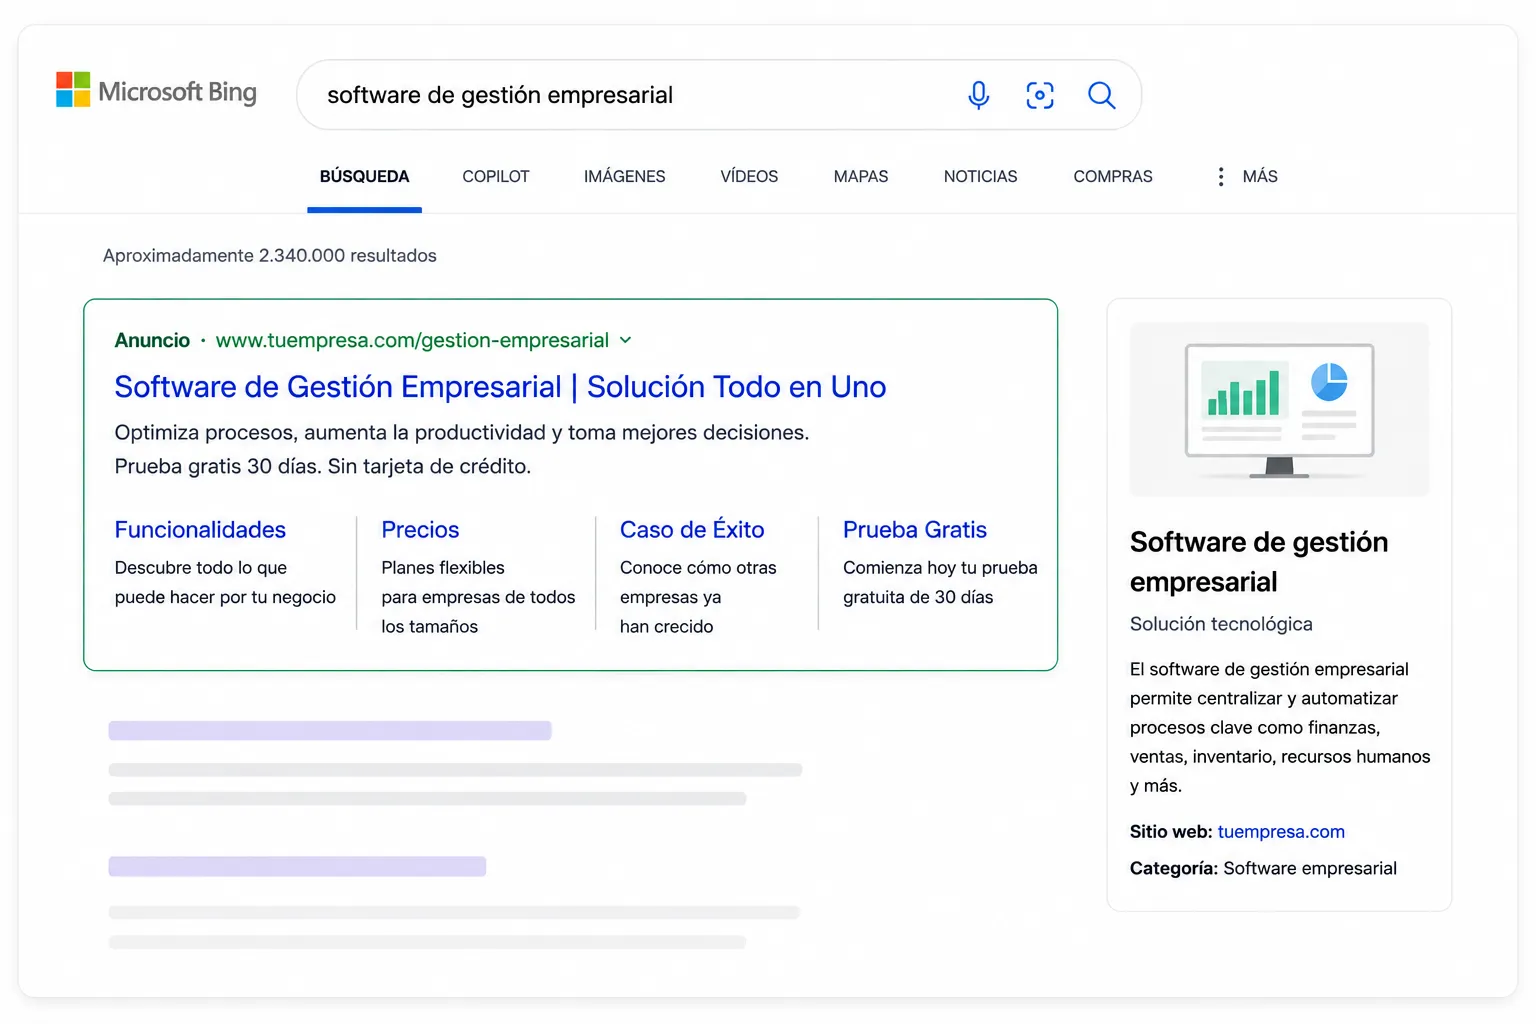This screenshot has width=1536, height=1024.
Task: Expand the ad URL dropdown chevron
Action: [626, 340]
